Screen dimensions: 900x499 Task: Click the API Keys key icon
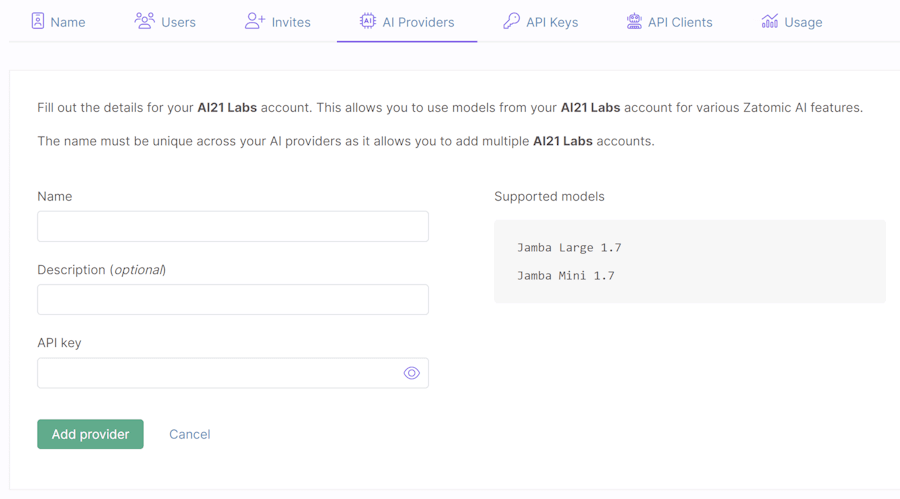click(511, 21)
